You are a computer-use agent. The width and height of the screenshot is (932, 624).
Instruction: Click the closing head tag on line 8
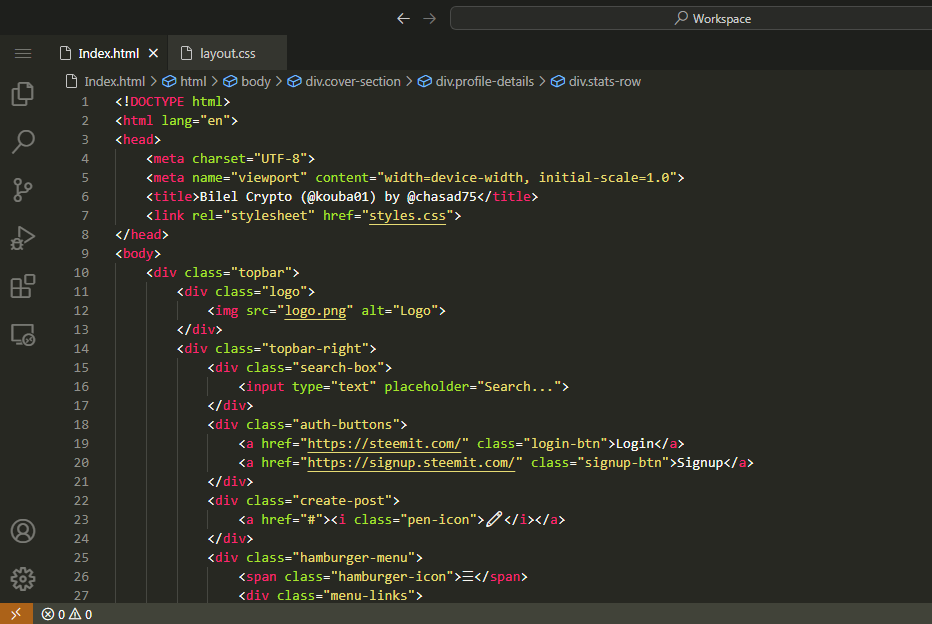142,235
